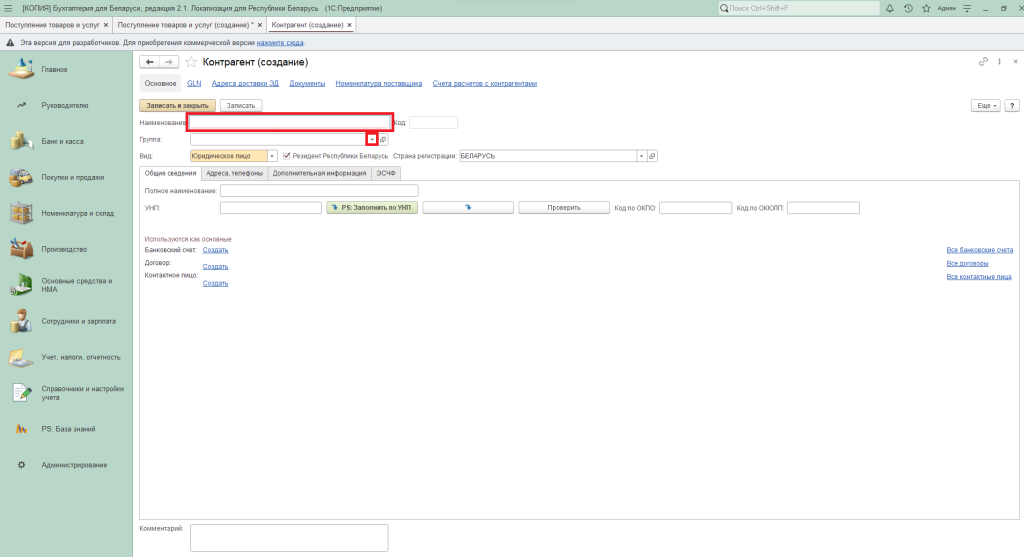
Task: Open the Производство section
Action: (64, 249)
